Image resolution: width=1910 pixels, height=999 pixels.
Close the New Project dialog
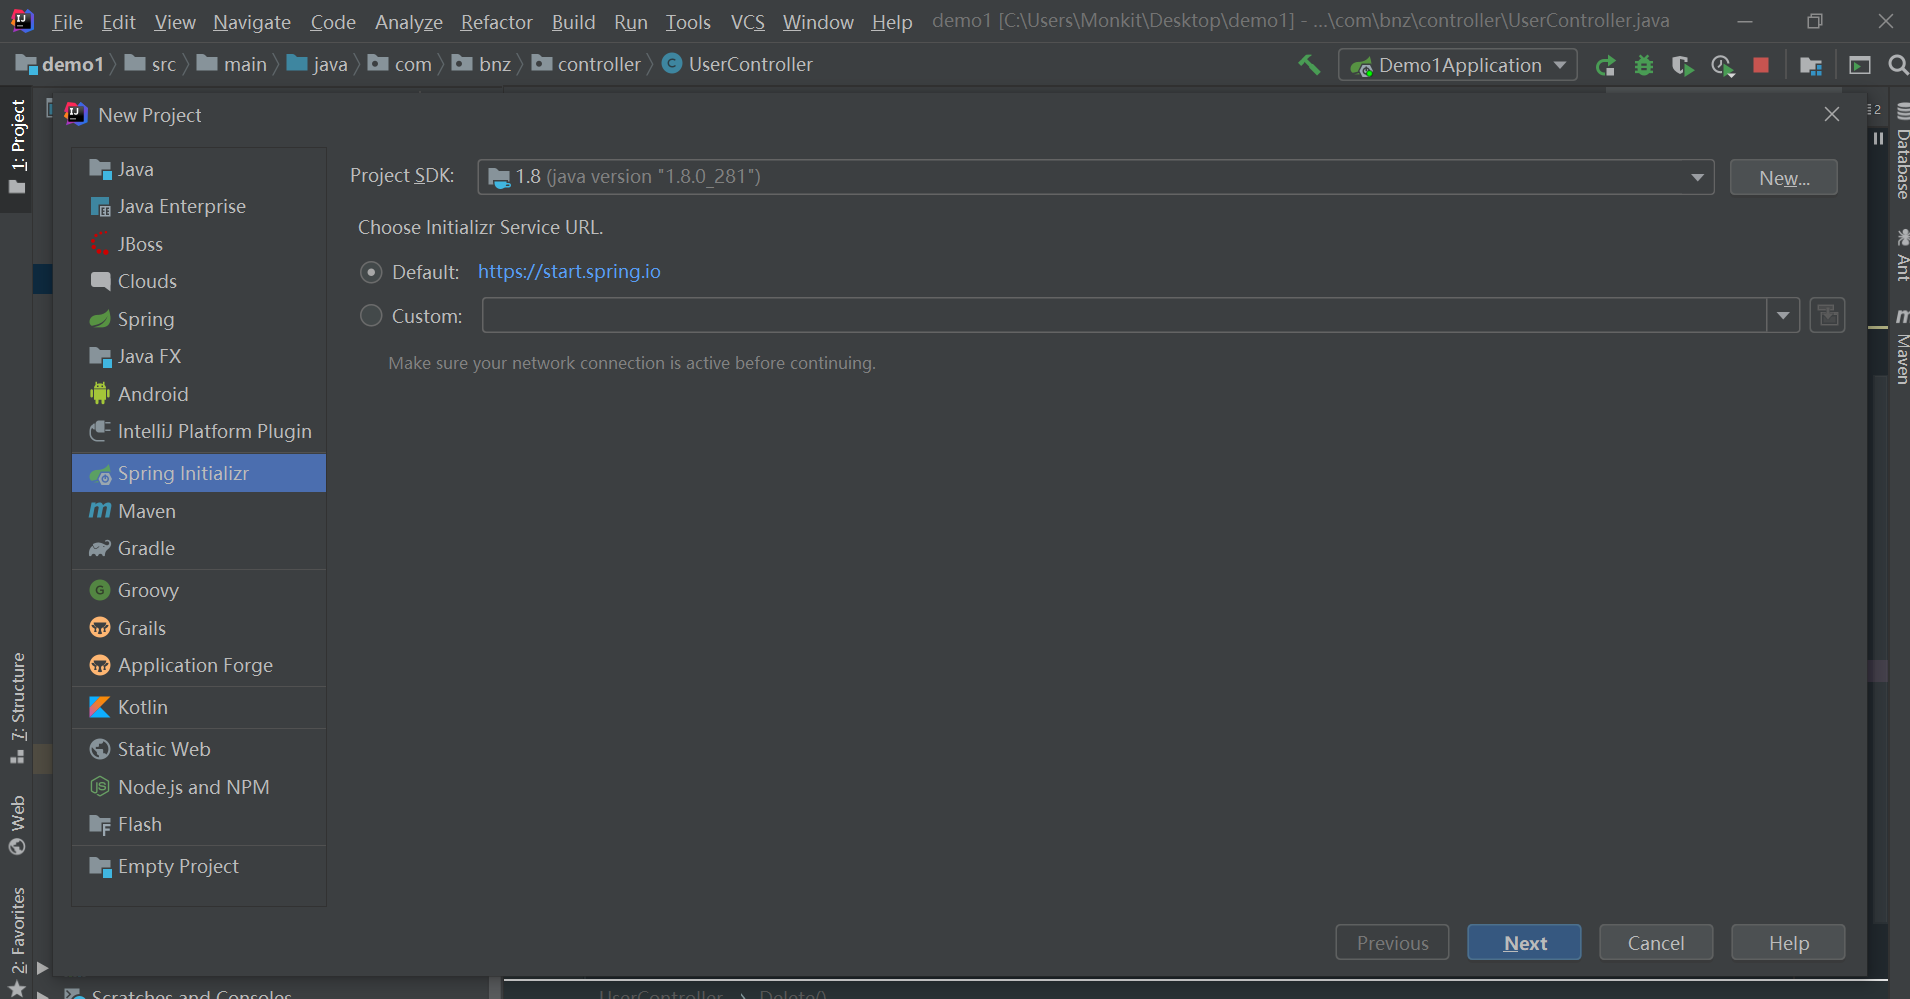click(x=1832, y=115)
